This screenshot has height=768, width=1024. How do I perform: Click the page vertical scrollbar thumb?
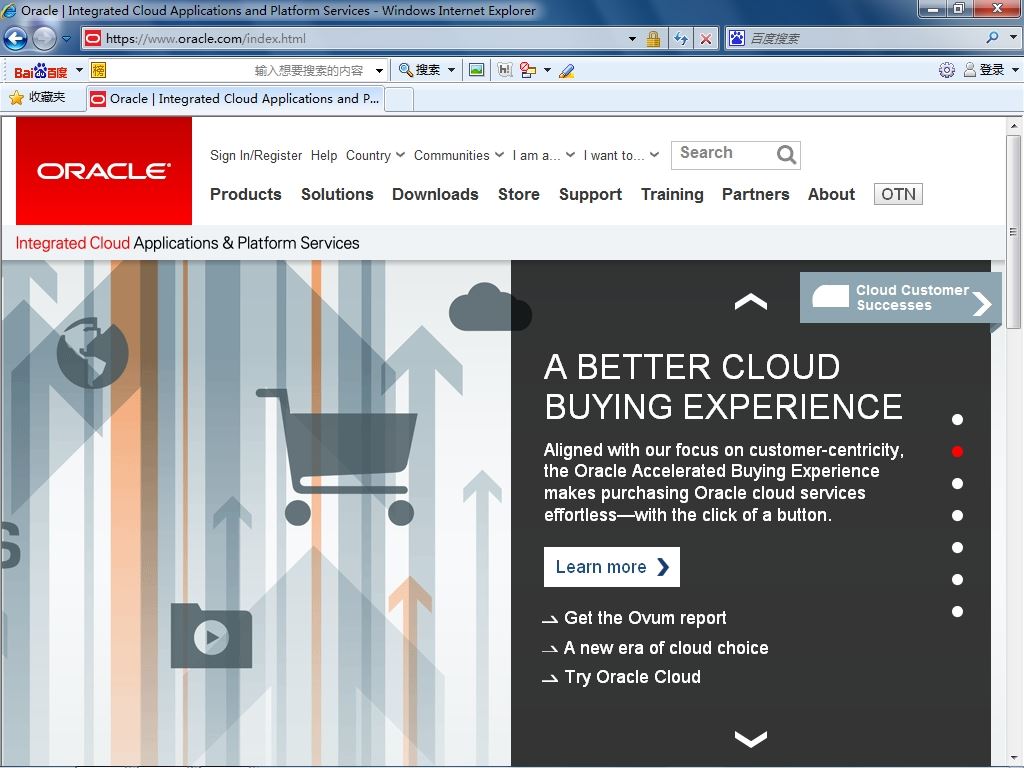[x=1013, y=232]
